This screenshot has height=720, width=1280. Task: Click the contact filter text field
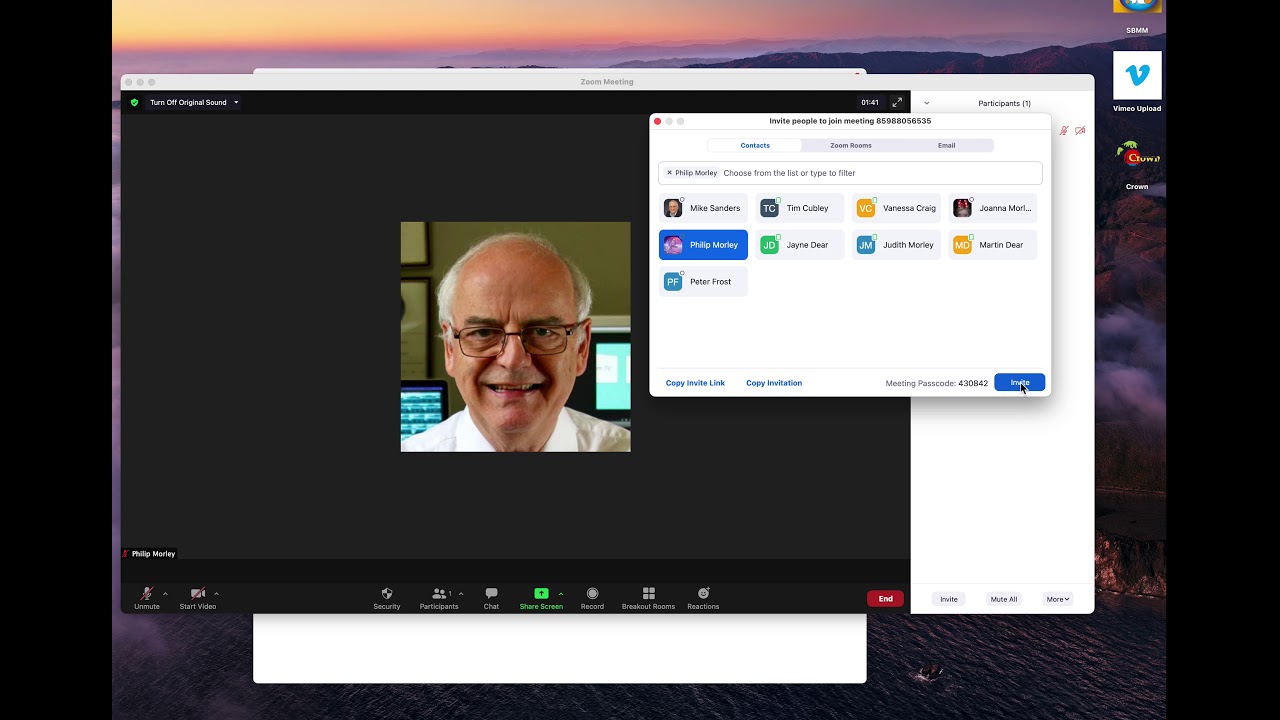[850, 173]
